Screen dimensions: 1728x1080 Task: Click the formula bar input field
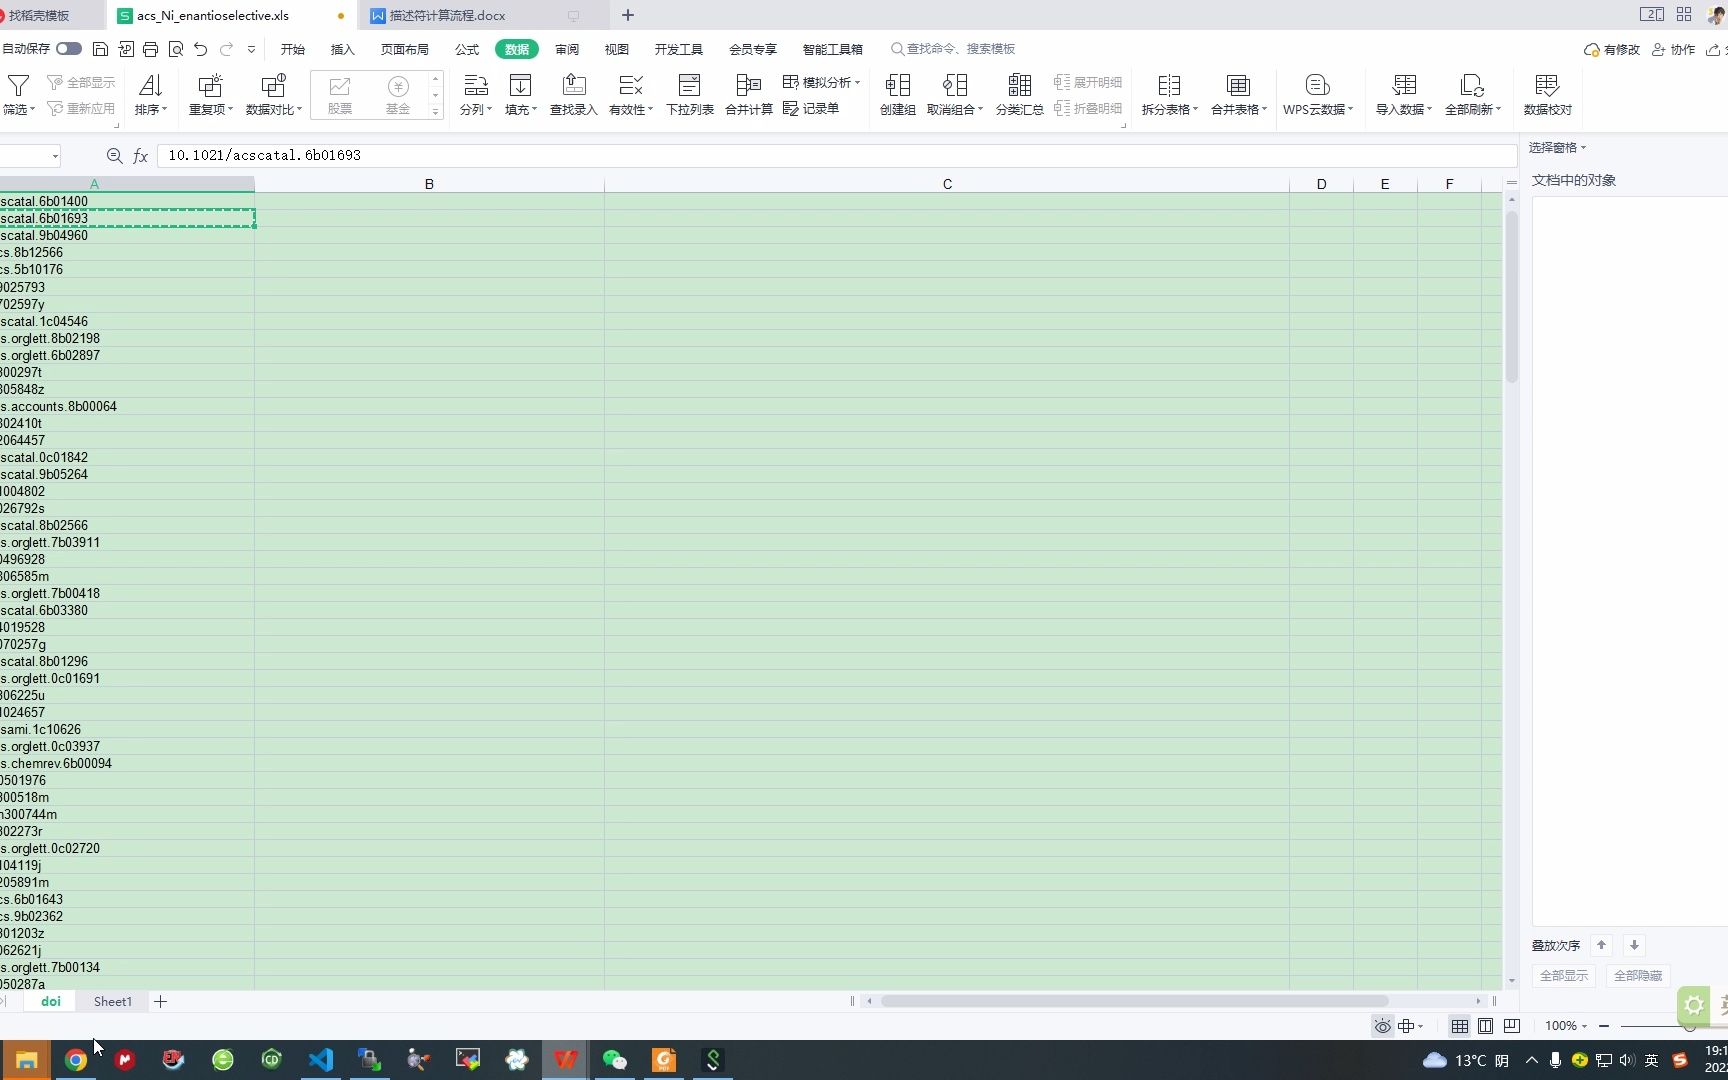pyautogui.click(x=837, y=156)
